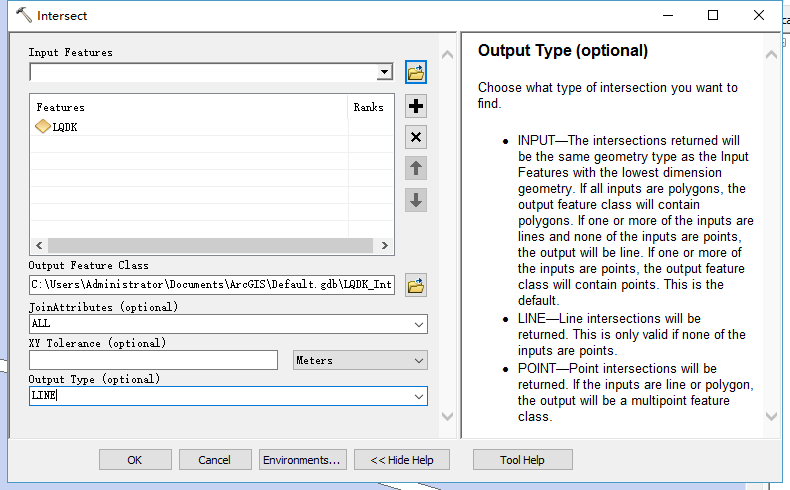Open the Input Features dropdown

click(384, 73)
